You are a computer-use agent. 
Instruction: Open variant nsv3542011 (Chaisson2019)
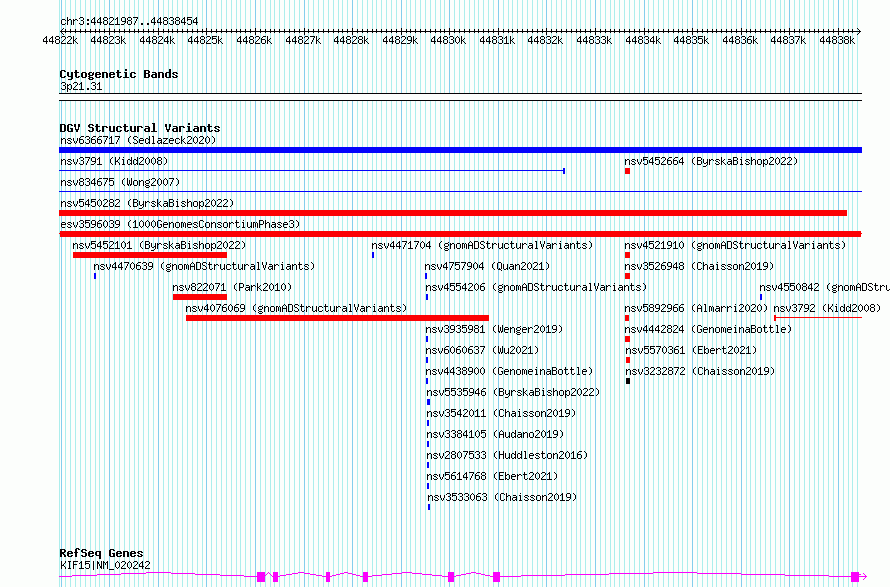(x=501, y=413)
